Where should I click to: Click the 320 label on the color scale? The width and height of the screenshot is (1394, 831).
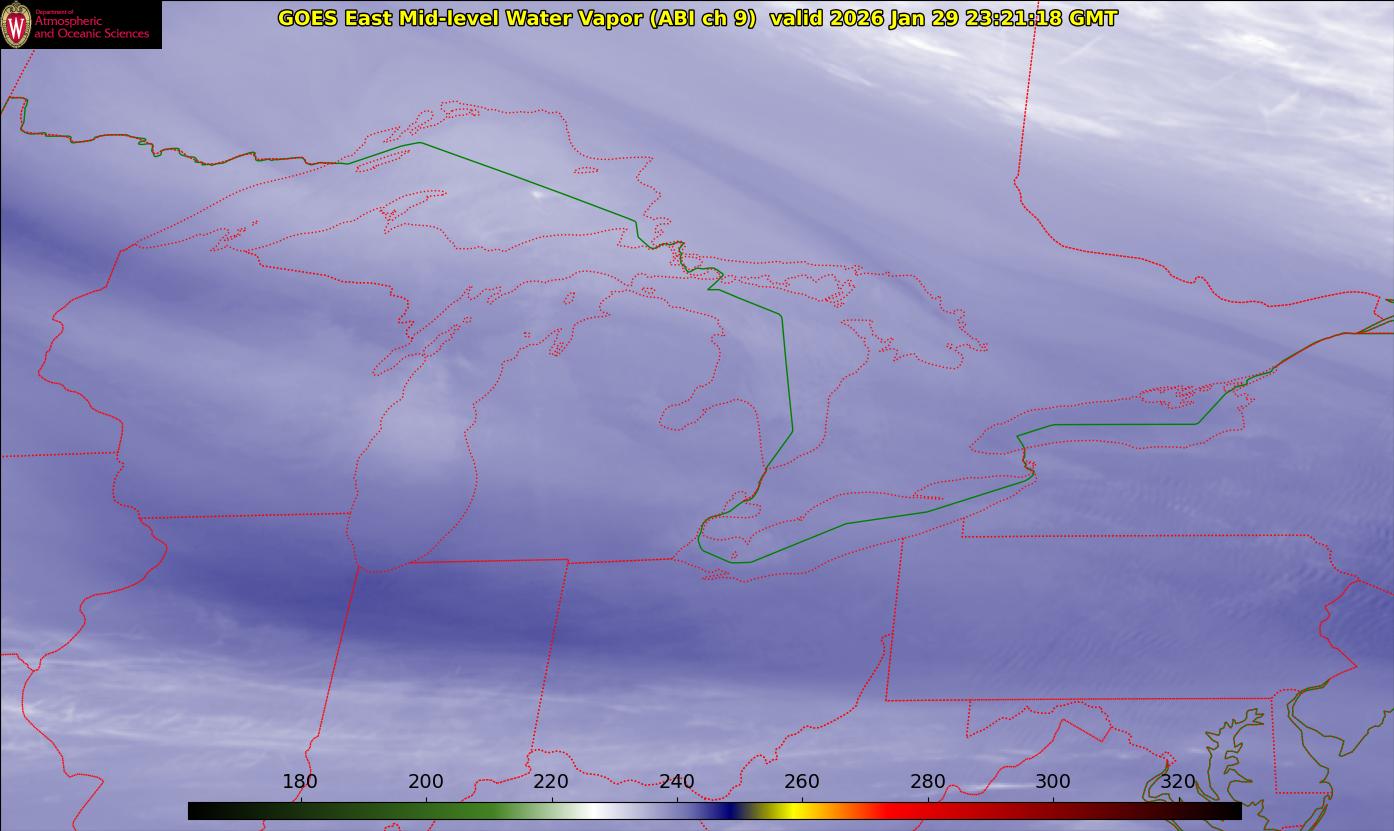(x=1178, y=781)
